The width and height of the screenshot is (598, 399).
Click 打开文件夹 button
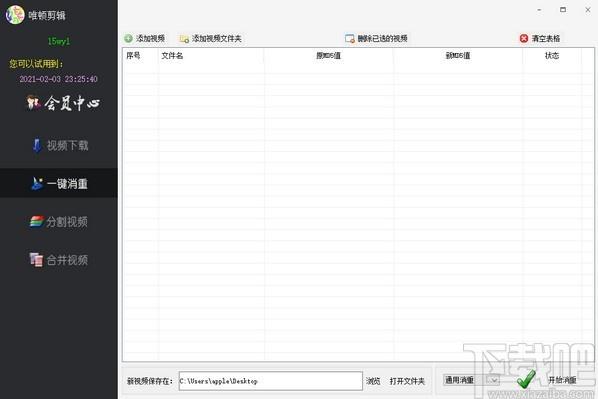coord(407,381)
